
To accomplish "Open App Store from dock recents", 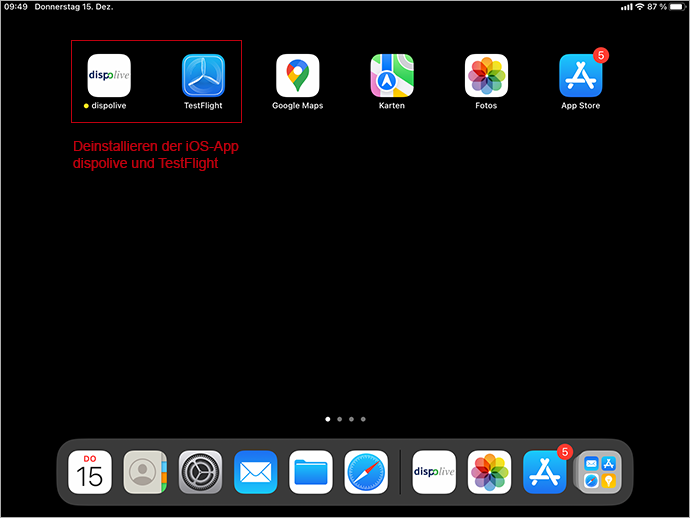I will (x=544, y=472).
